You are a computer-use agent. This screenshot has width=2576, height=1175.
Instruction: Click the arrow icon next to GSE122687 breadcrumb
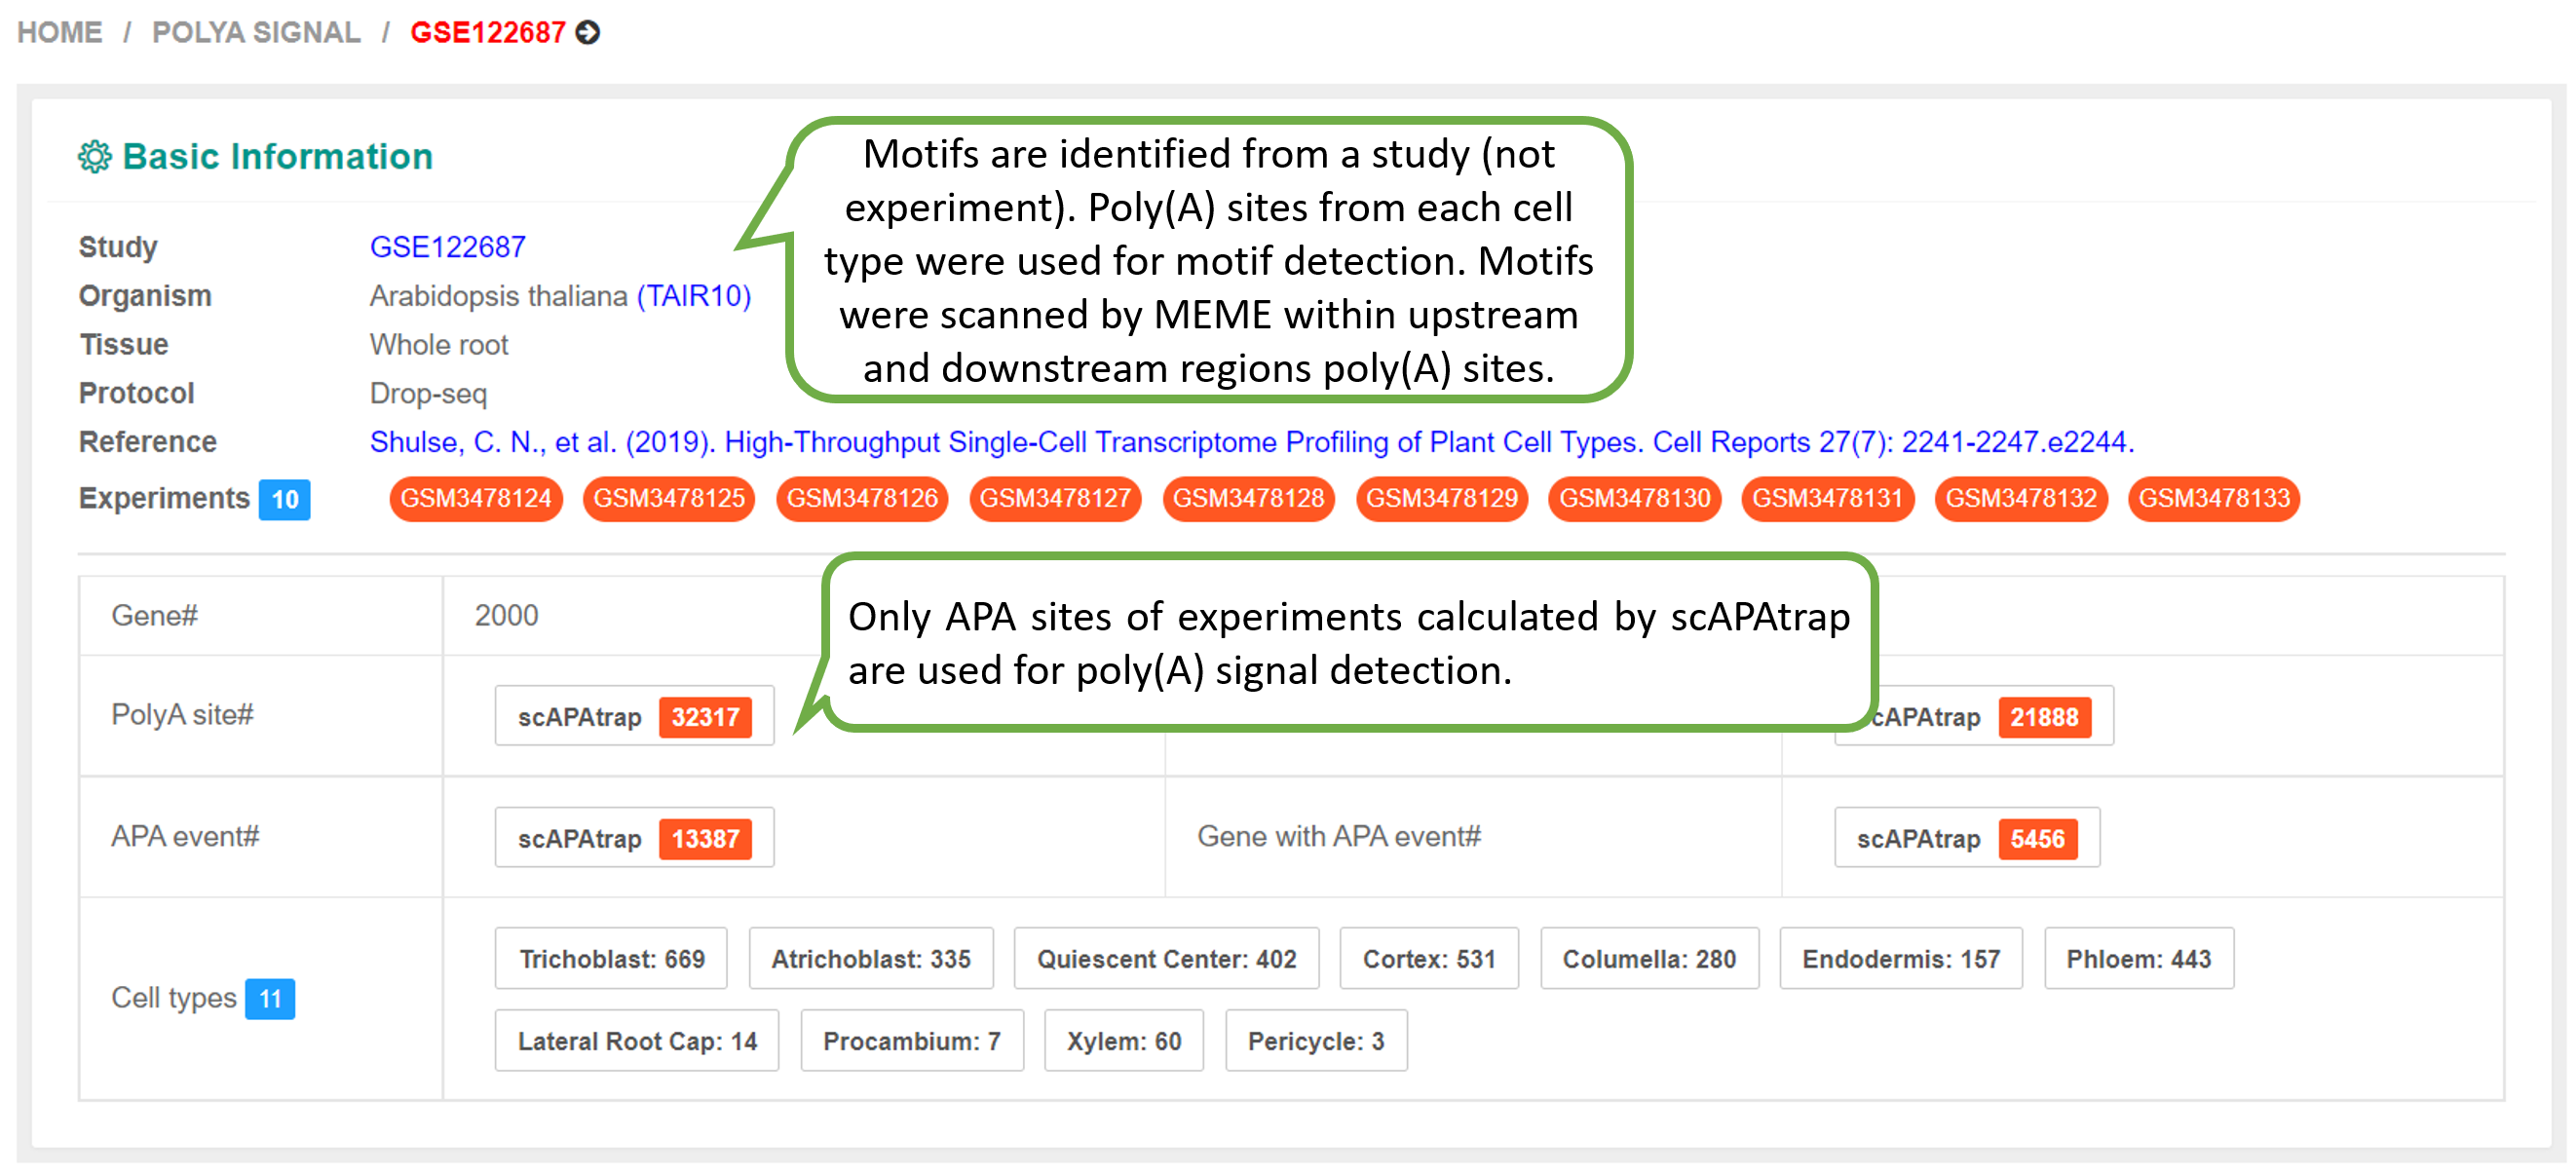coord(588,33)
